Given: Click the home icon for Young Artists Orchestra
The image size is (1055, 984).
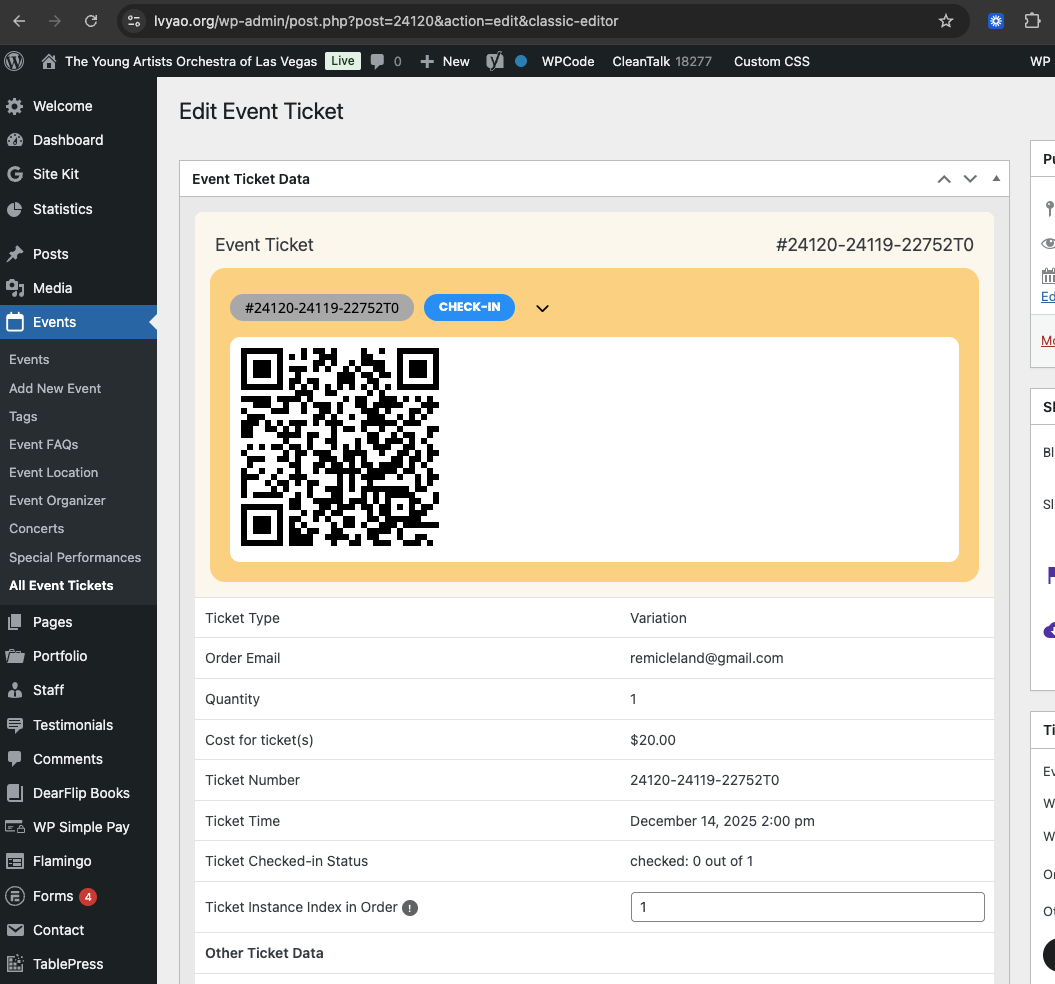Looking at the screenshot, I should coord(49,61).
